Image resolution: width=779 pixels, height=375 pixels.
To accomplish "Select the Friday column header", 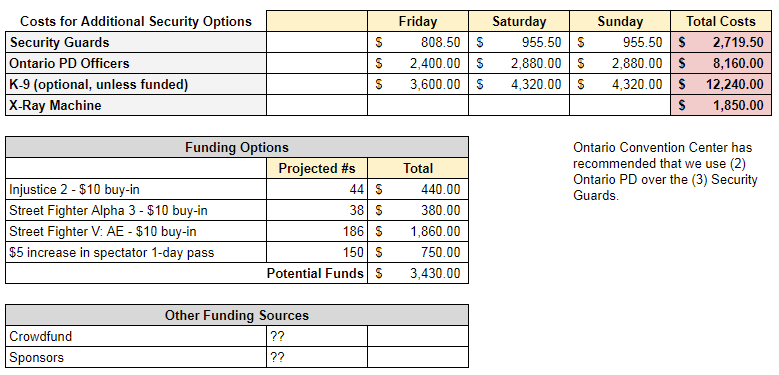I will pyautogui.click(x=418, y=21).
